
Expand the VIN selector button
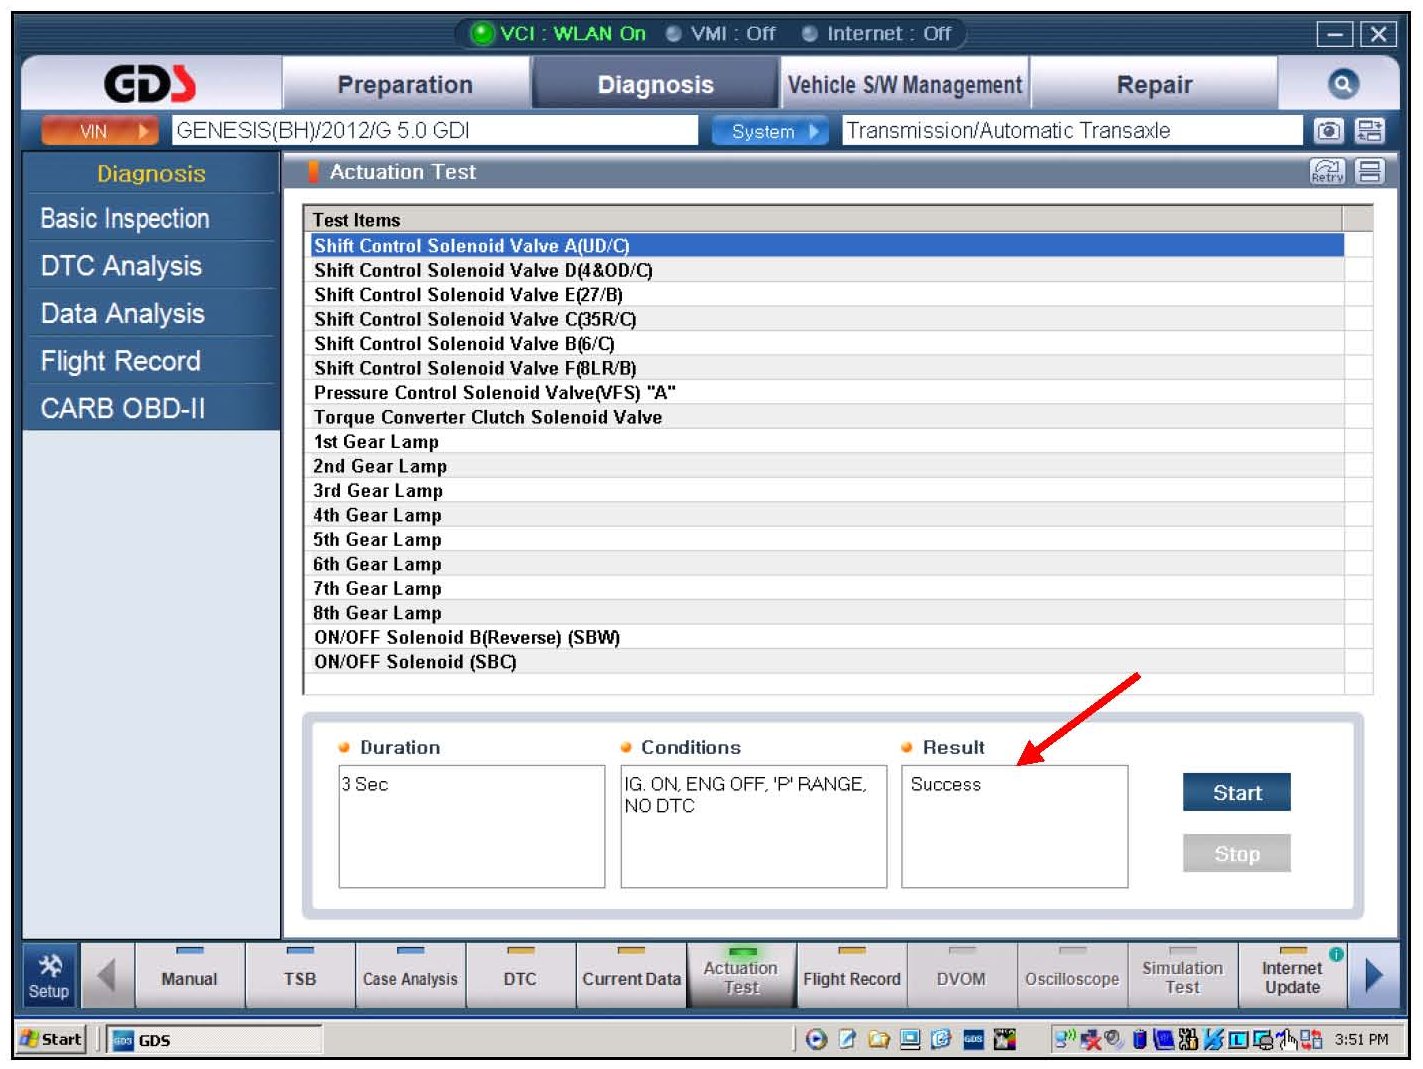click(x=99, y=131)
